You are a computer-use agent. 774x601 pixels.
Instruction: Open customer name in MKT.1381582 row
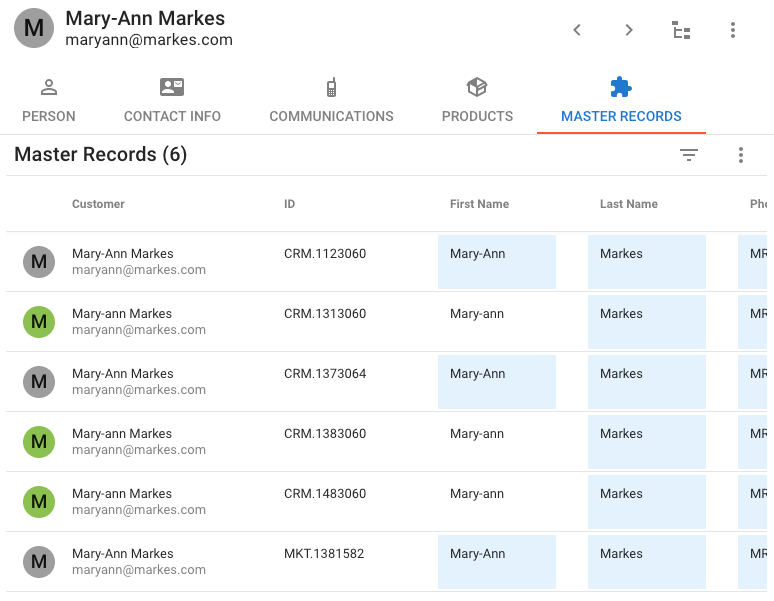pos(122,554)
